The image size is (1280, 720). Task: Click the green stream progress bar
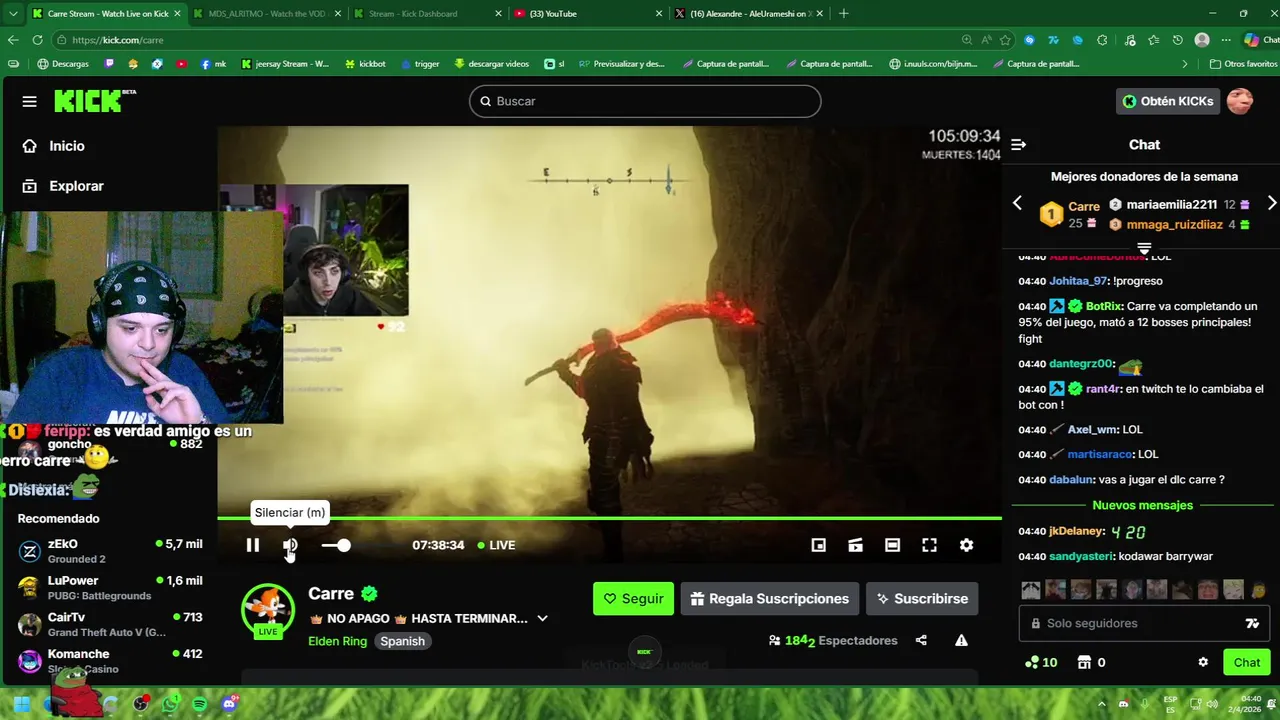(609, 518)
